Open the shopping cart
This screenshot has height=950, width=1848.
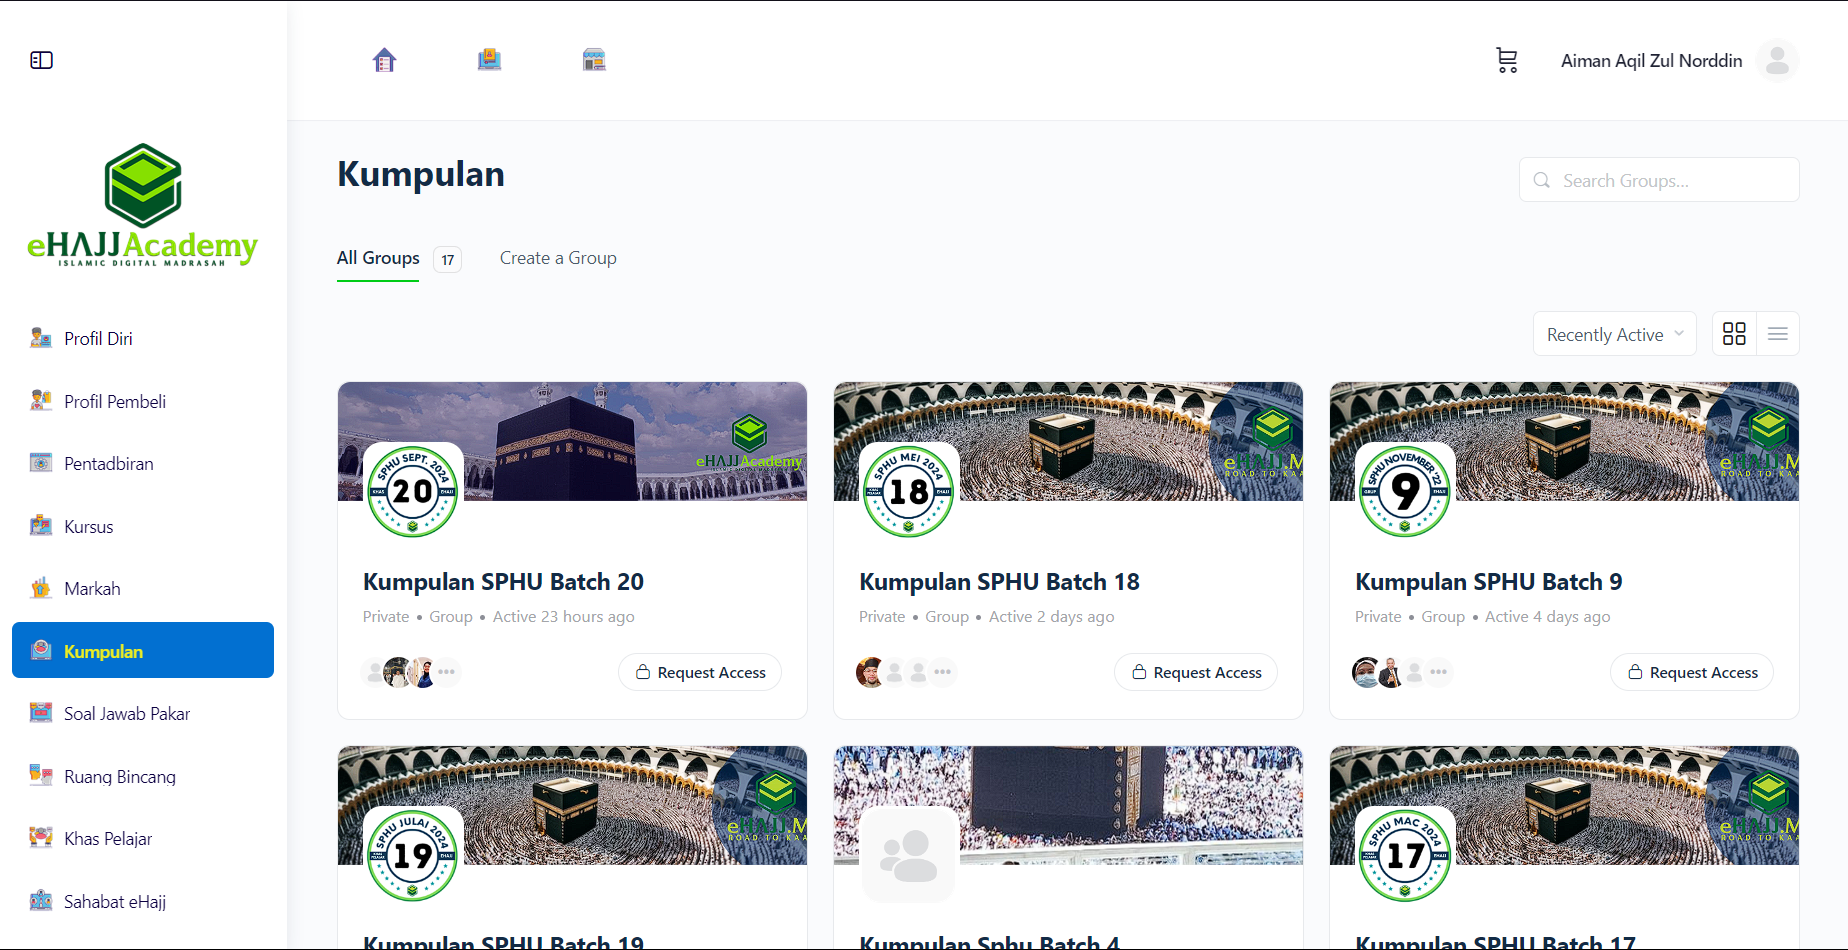(x=1507, y=60)
